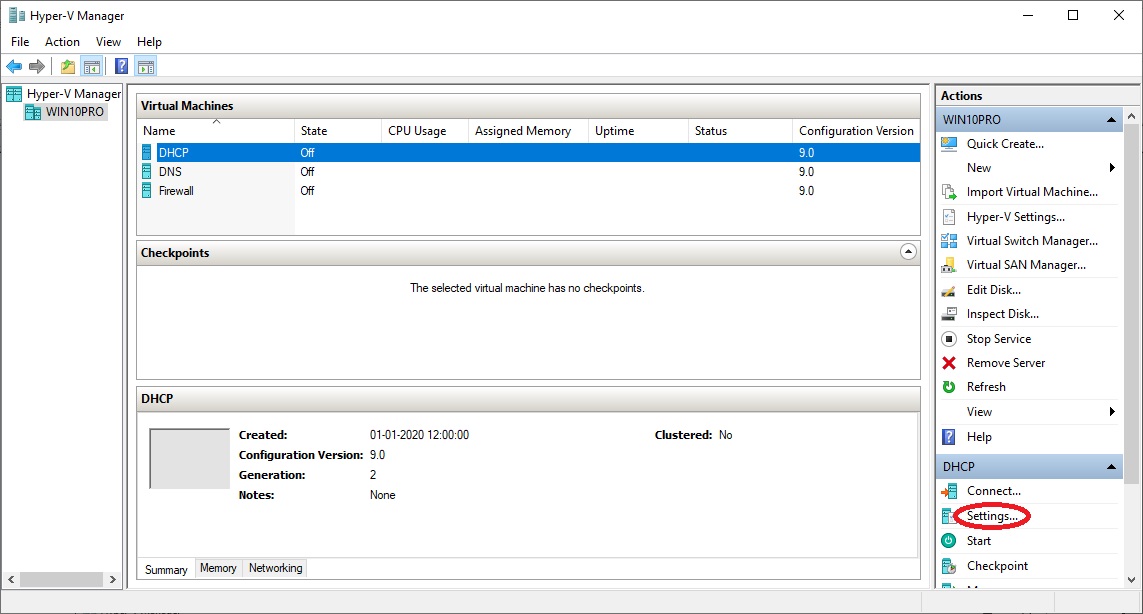The height and width of the screenshot is (614, 1143).
Task: Sort by the State column header
Action: (x=338, y=131)
